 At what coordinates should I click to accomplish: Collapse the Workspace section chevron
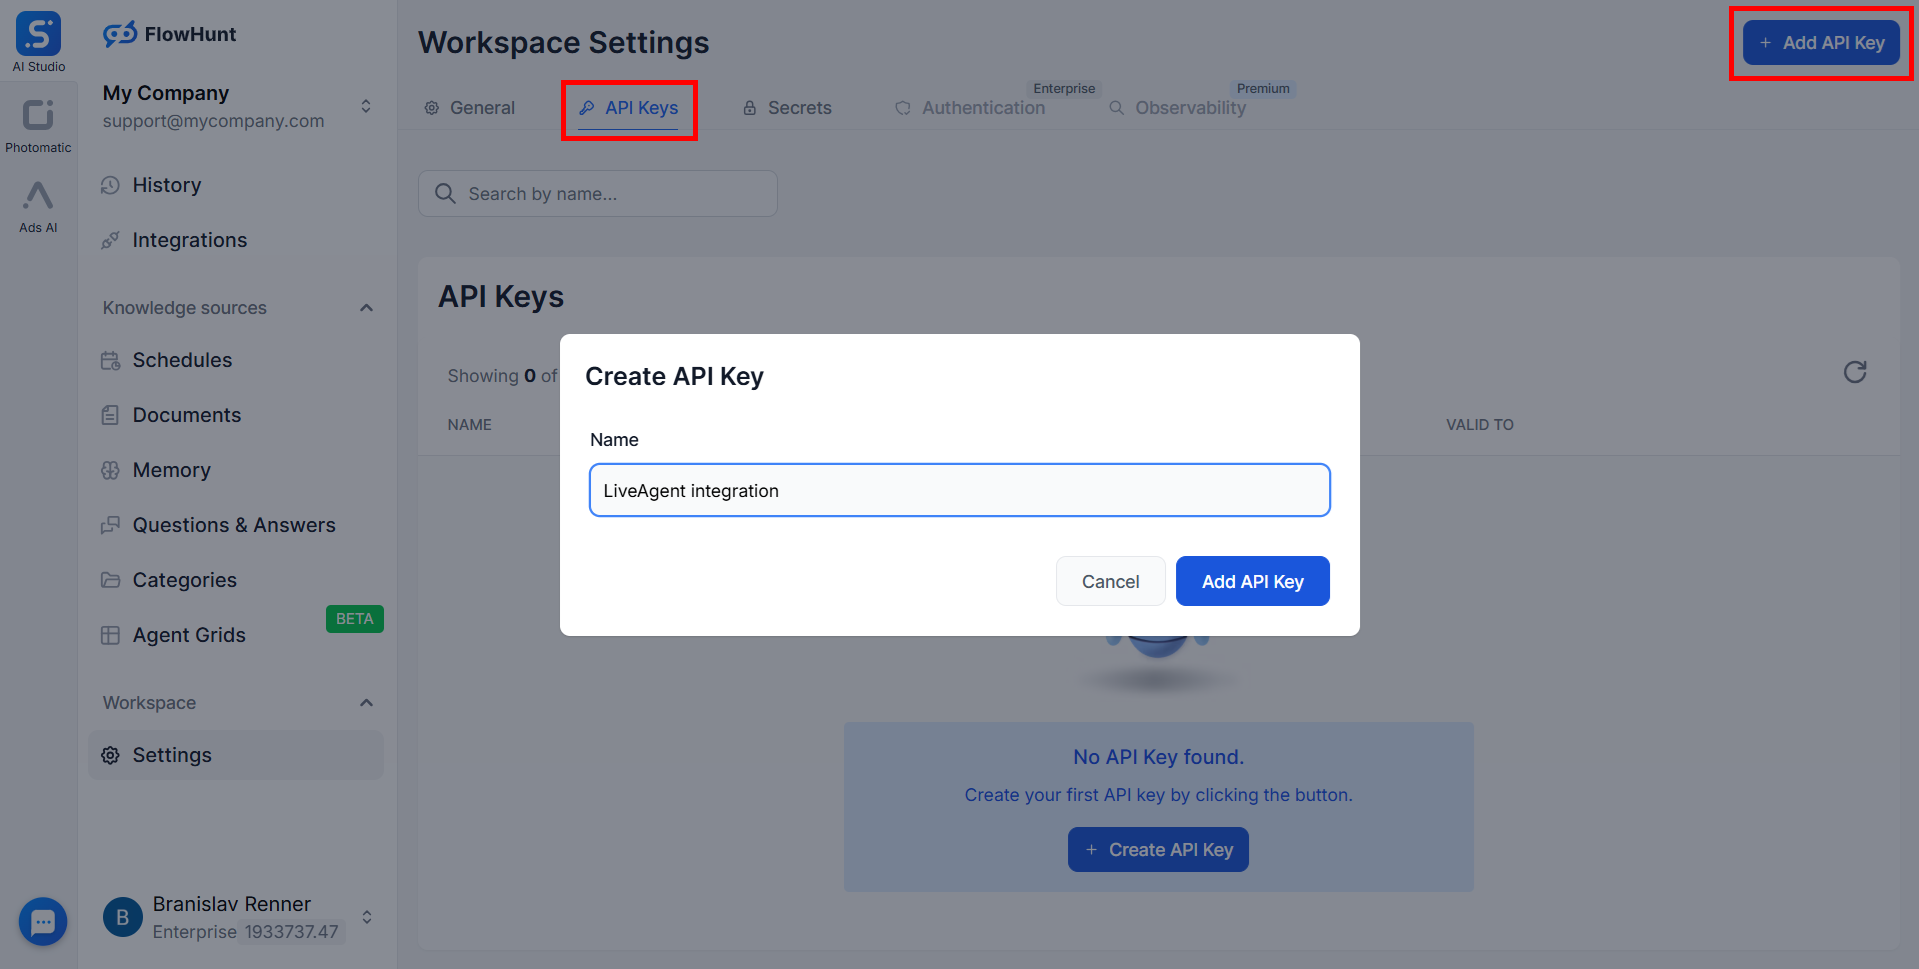pos(366,703)
